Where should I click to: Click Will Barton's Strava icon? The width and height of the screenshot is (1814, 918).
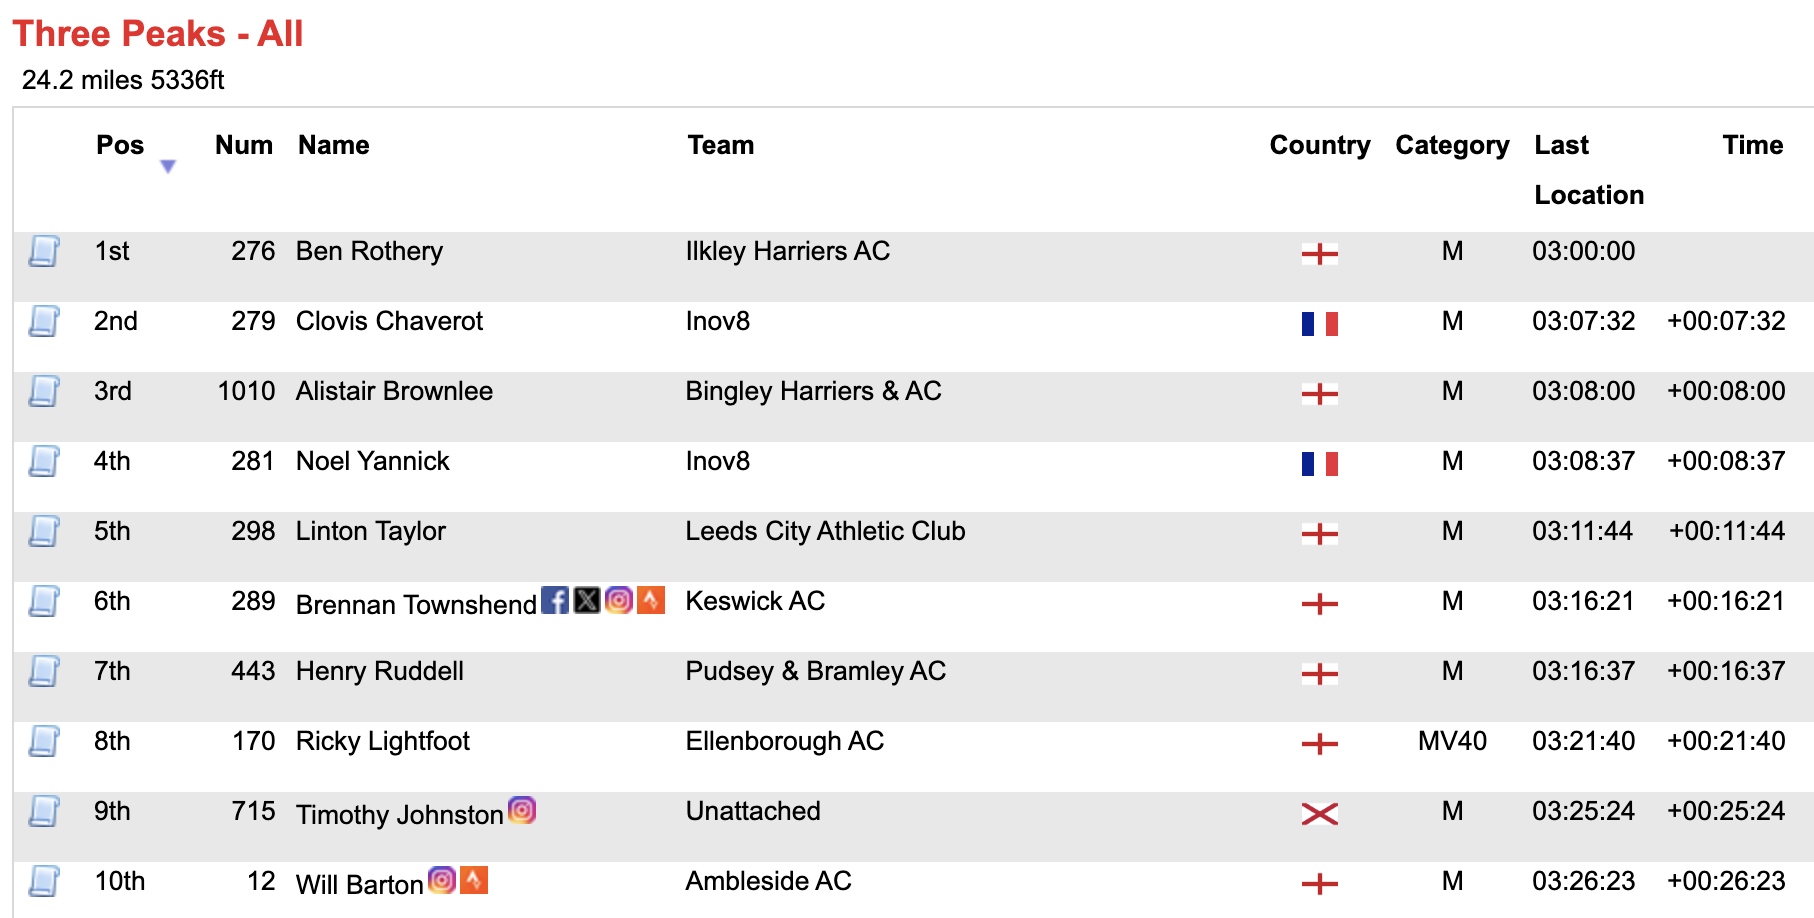pos(474,880)
